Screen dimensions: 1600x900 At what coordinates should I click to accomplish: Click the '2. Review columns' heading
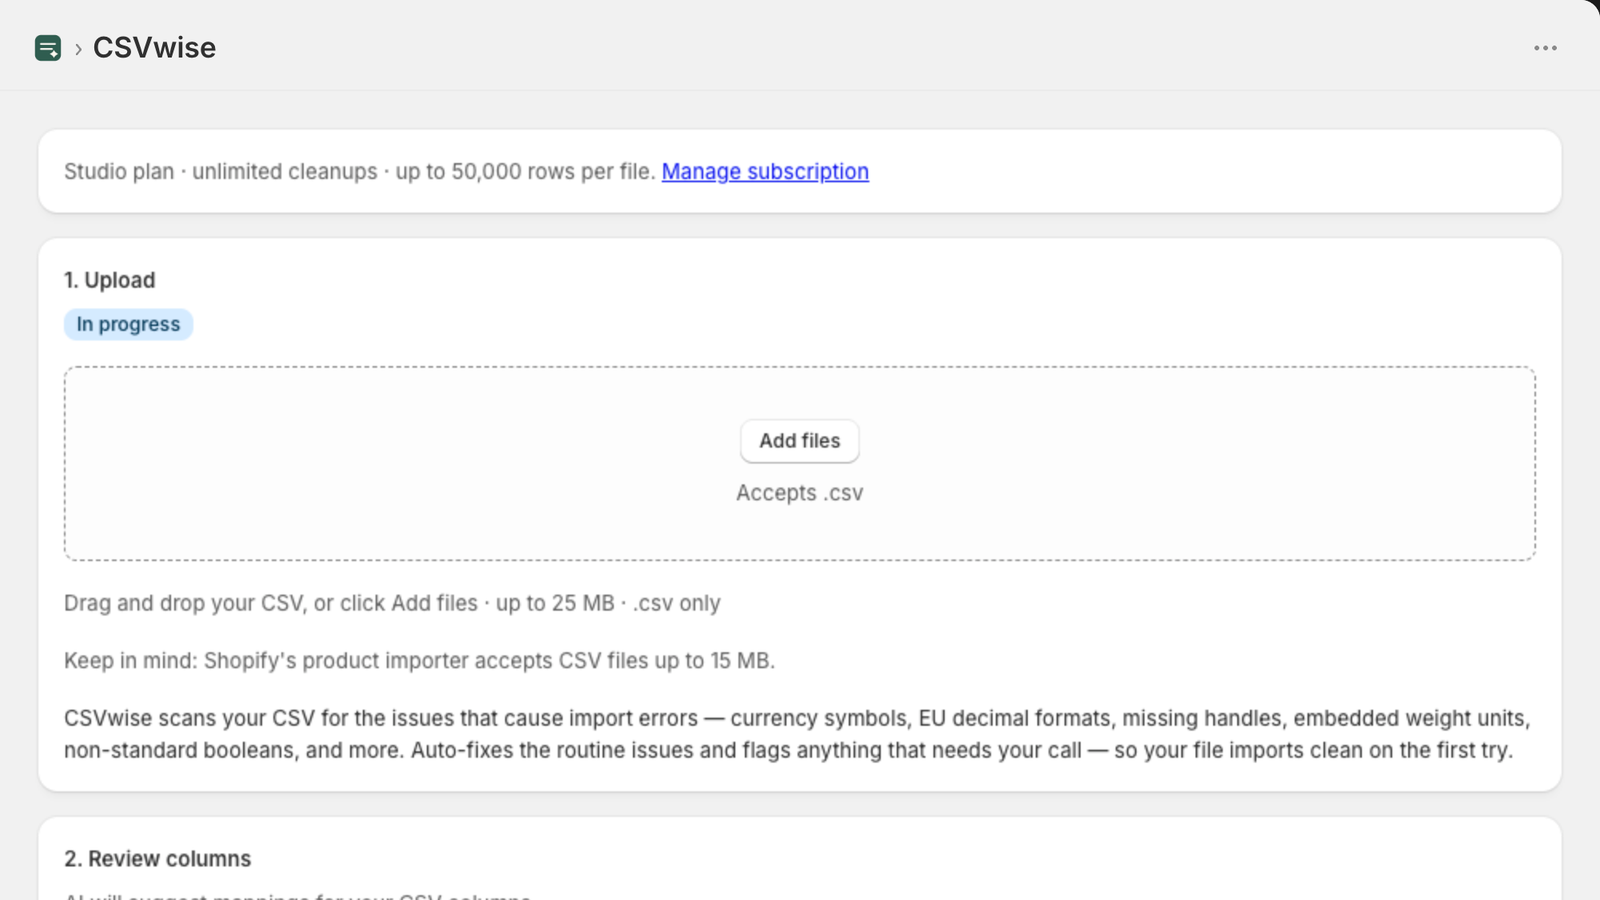158,859
